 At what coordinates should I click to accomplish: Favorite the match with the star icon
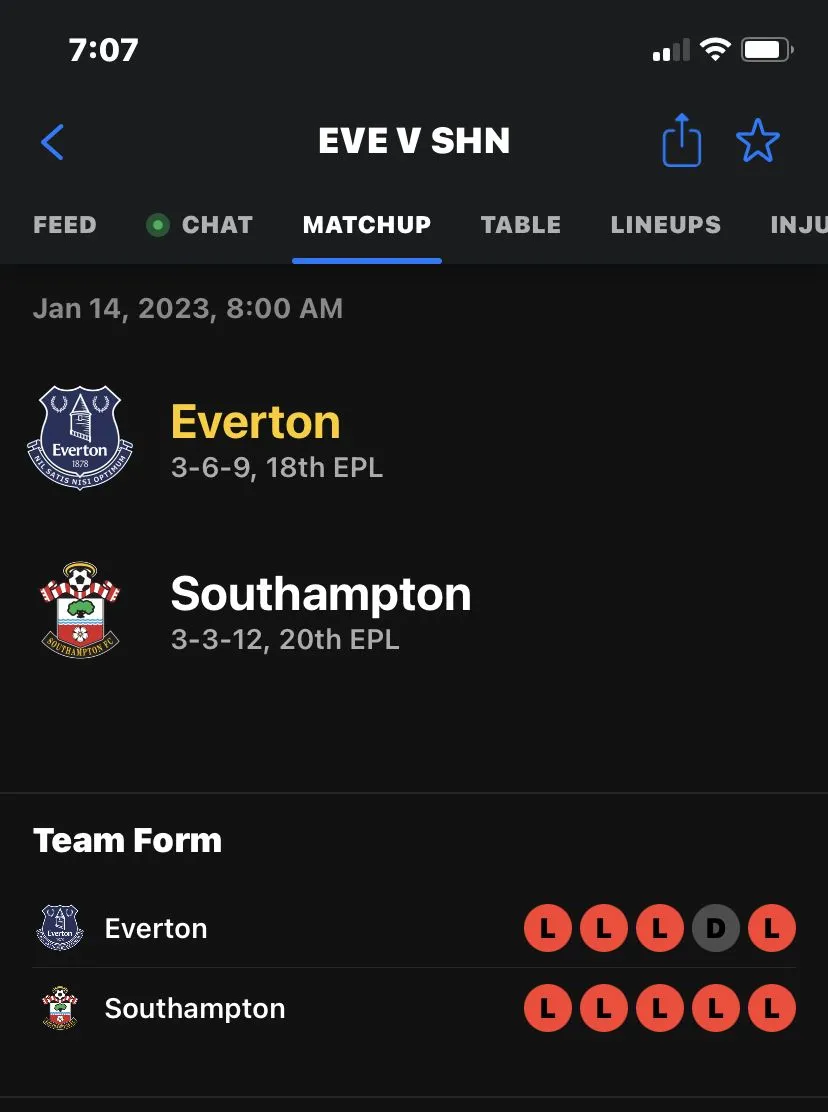(757, 141)
